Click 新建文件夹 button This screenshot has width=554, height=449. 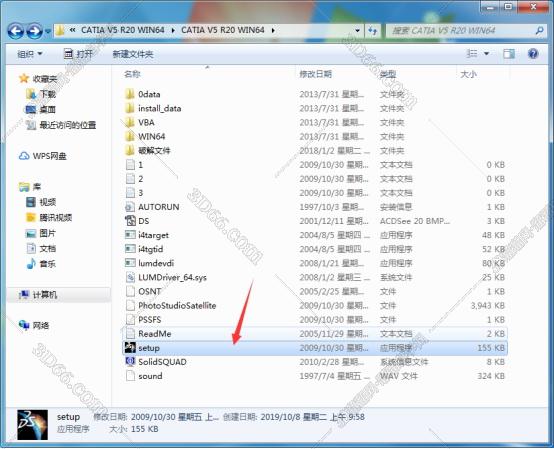coord(133,54)
